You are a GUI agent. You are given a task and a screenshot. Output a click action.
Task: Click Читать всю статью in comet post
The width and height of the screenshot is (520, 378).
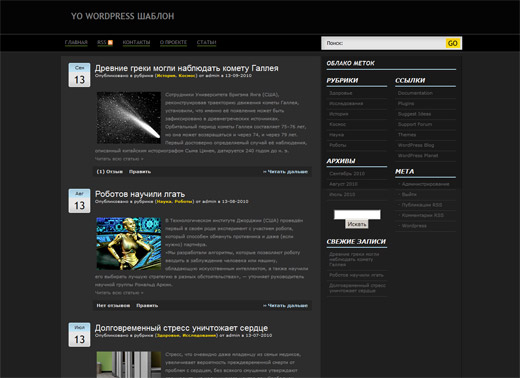[119, 159]
